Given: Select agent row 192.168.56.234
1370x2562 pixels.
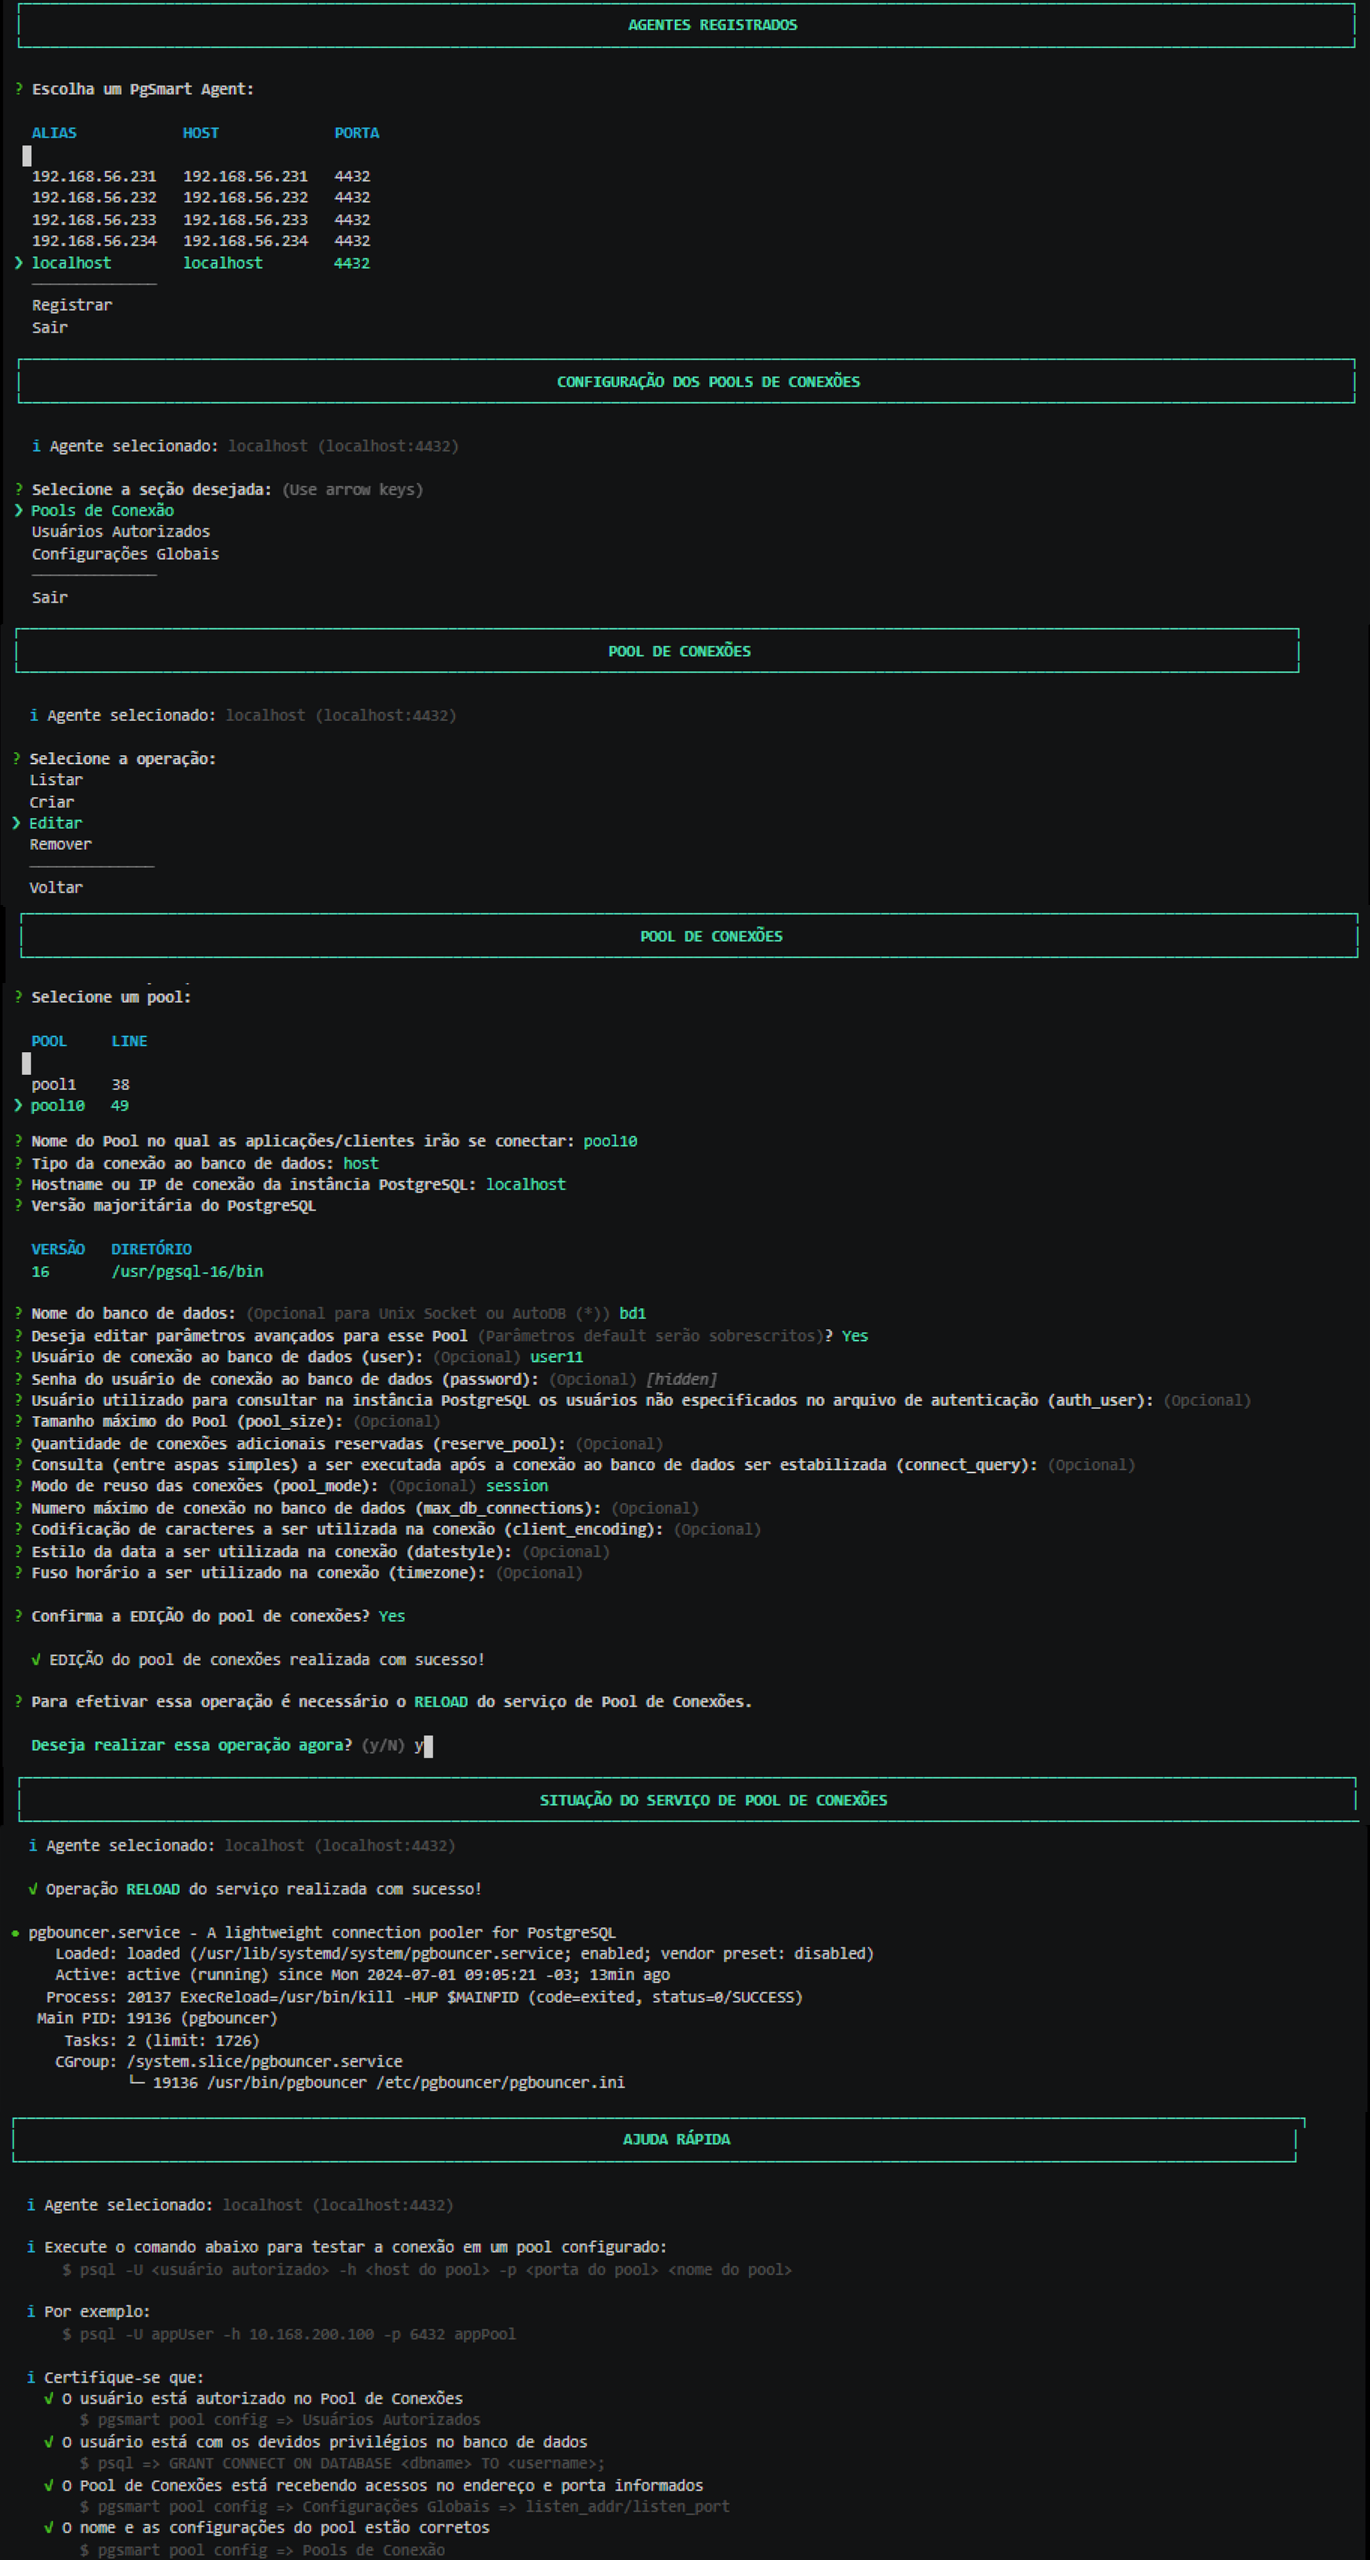Looking at the screenshot, I should point(200,241).
